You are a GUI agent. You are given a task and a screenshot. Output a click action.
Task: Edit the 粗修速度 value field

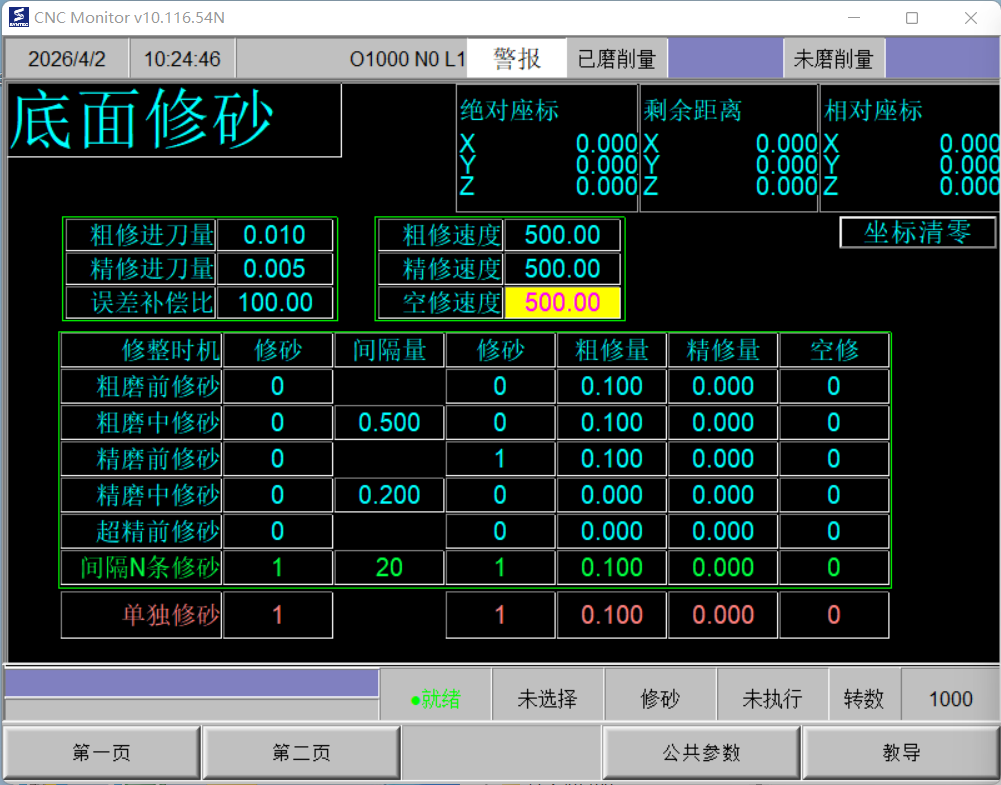(562, 236)
